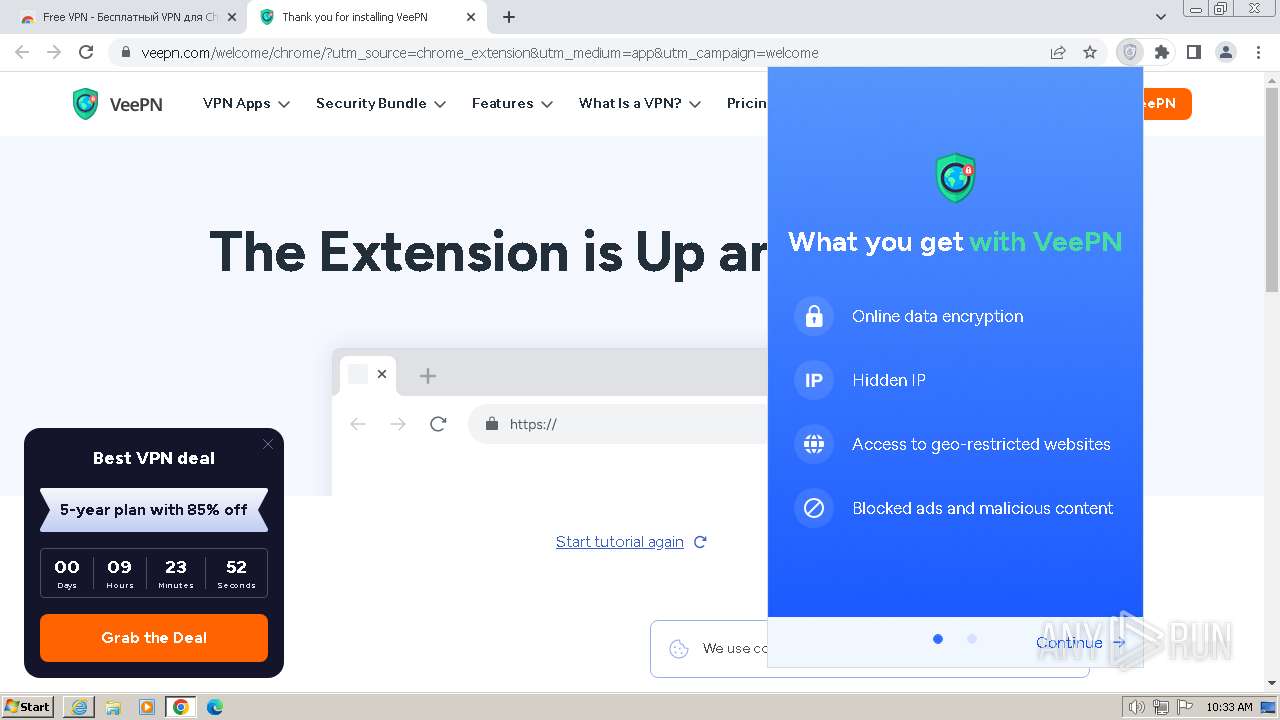
Task: Select the second pagination dot in popup
Action: [x=972, y=639]
